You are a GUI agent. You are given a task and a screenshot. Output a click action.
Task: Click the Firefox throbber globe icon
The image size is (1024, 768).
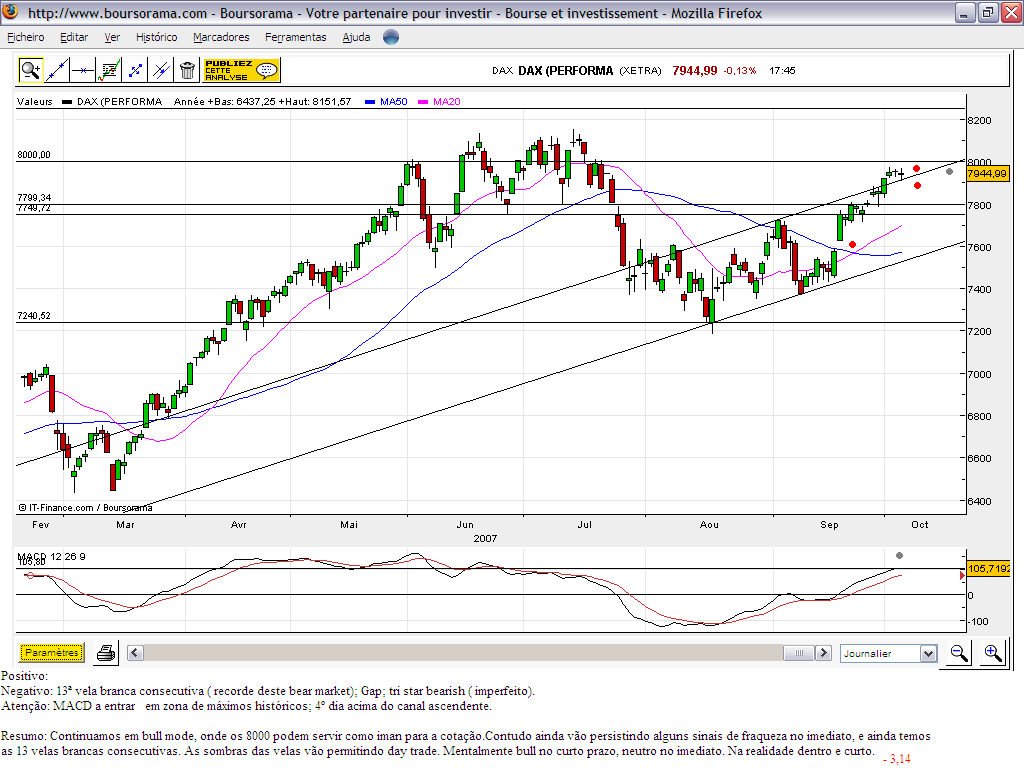(x=391, y=37)
